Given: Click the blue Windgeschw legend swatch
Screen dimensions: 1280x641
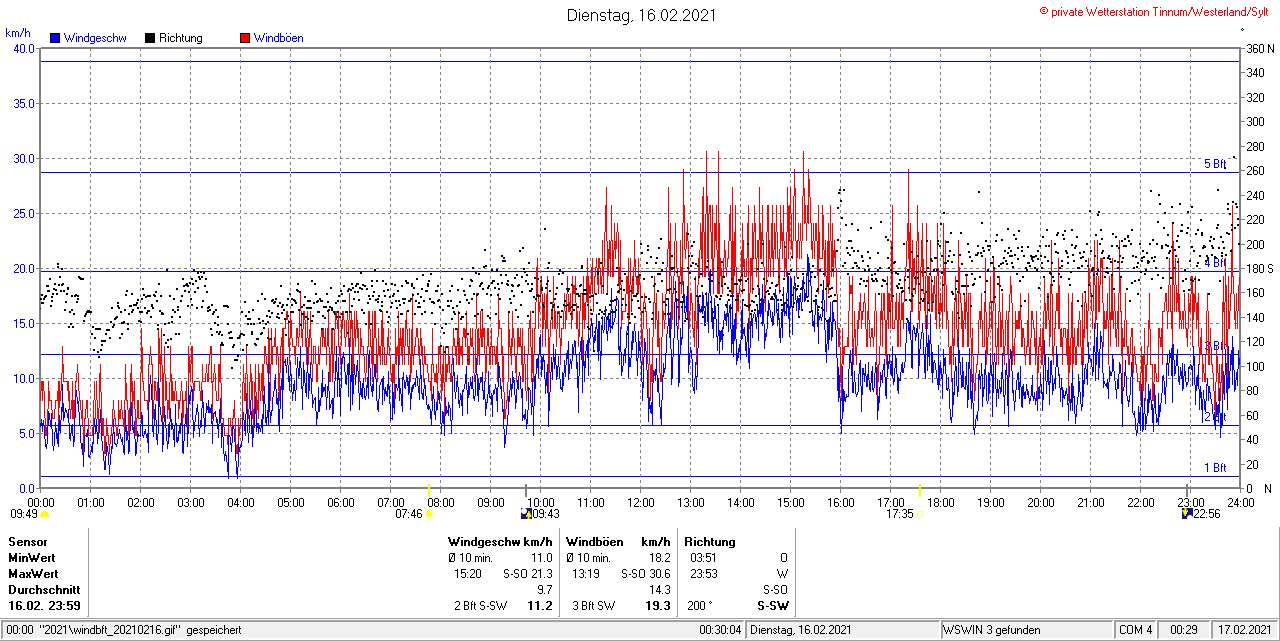Looking at the screenshot, I should click(56, 38).
